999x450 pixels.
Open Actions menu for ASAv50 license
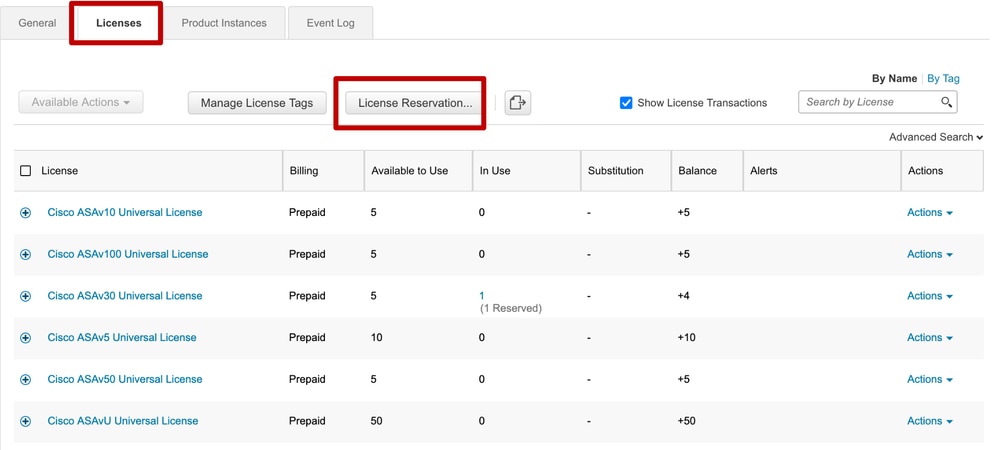[930, 379]
